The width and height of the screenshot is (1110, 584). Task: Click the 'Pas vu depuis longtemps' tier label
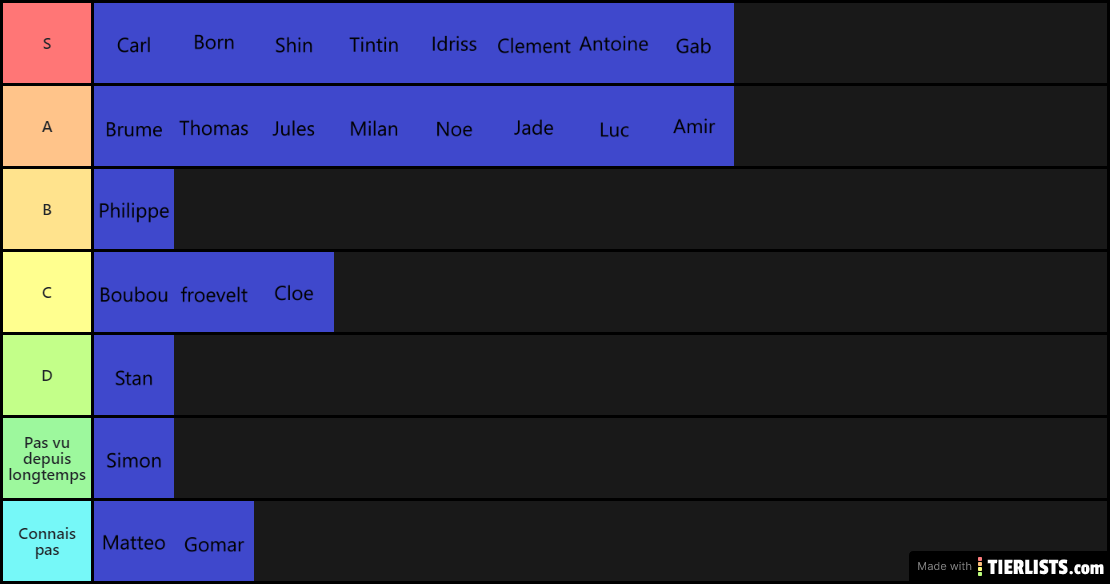[47, 458]
